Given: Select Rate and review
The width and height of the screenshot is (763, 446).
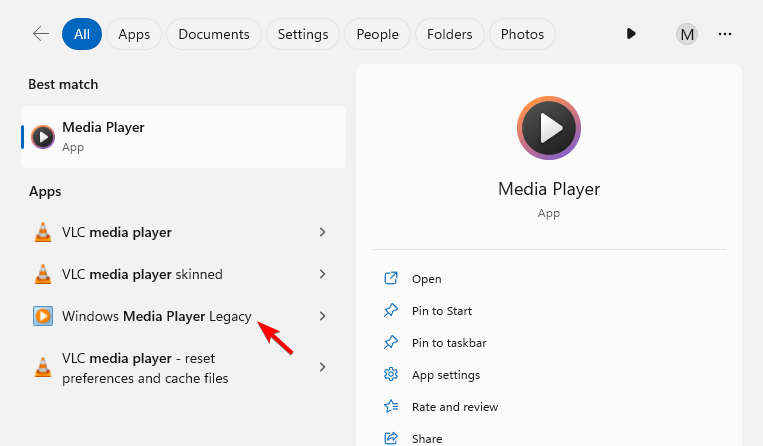Looking at the screenshot, I should coord(455,407).
